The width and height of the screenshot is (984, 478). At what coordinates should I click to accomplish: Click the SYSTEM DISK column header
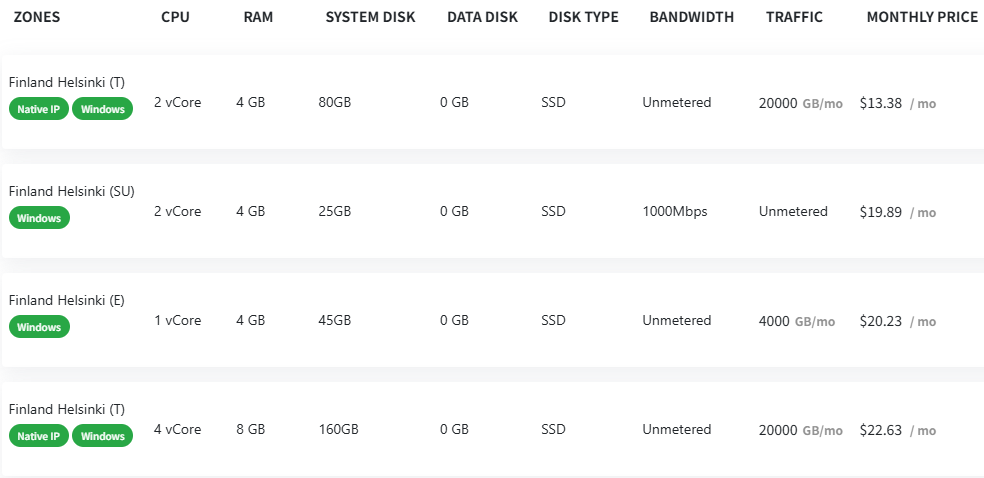(x=370, y=17)
